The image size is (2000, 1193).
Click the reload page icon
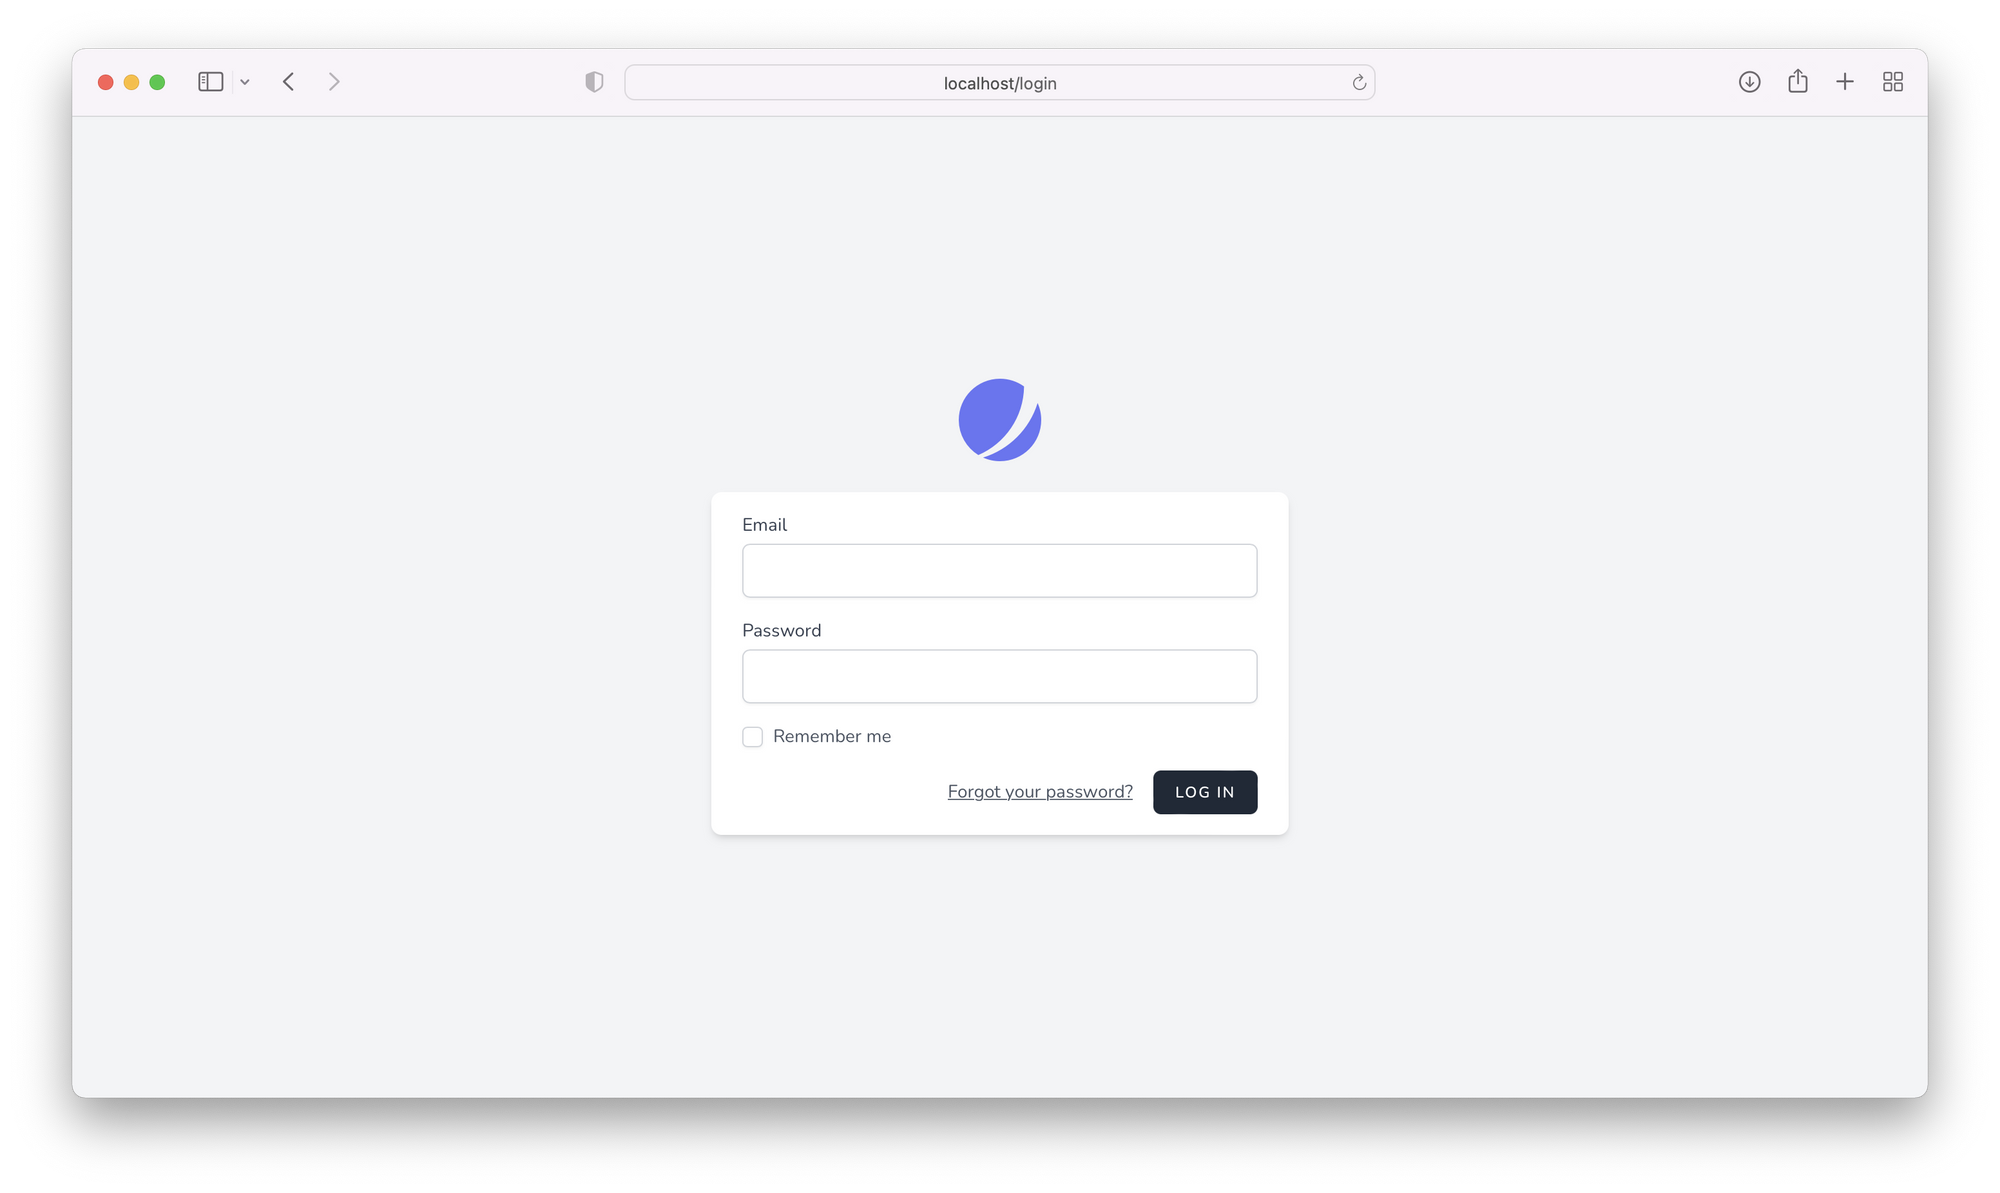pyautogui.click(x=1356, y=82)
